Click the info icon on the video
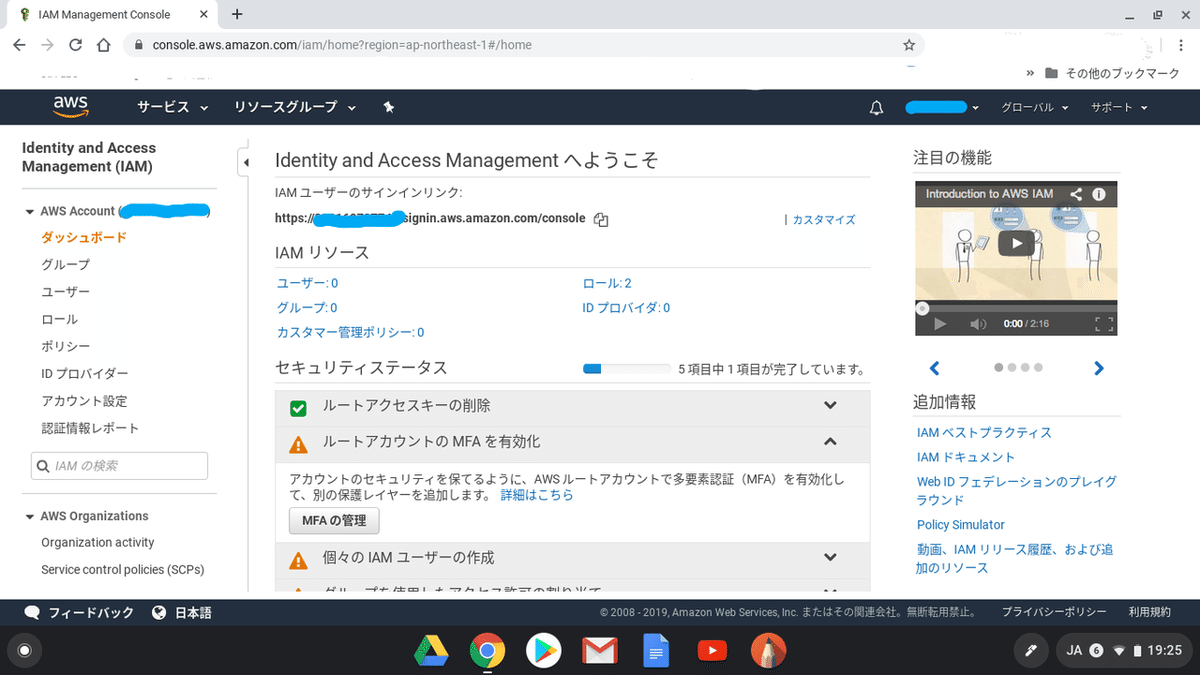This screenshot has height=675, width=1200. coord(1098,194)
